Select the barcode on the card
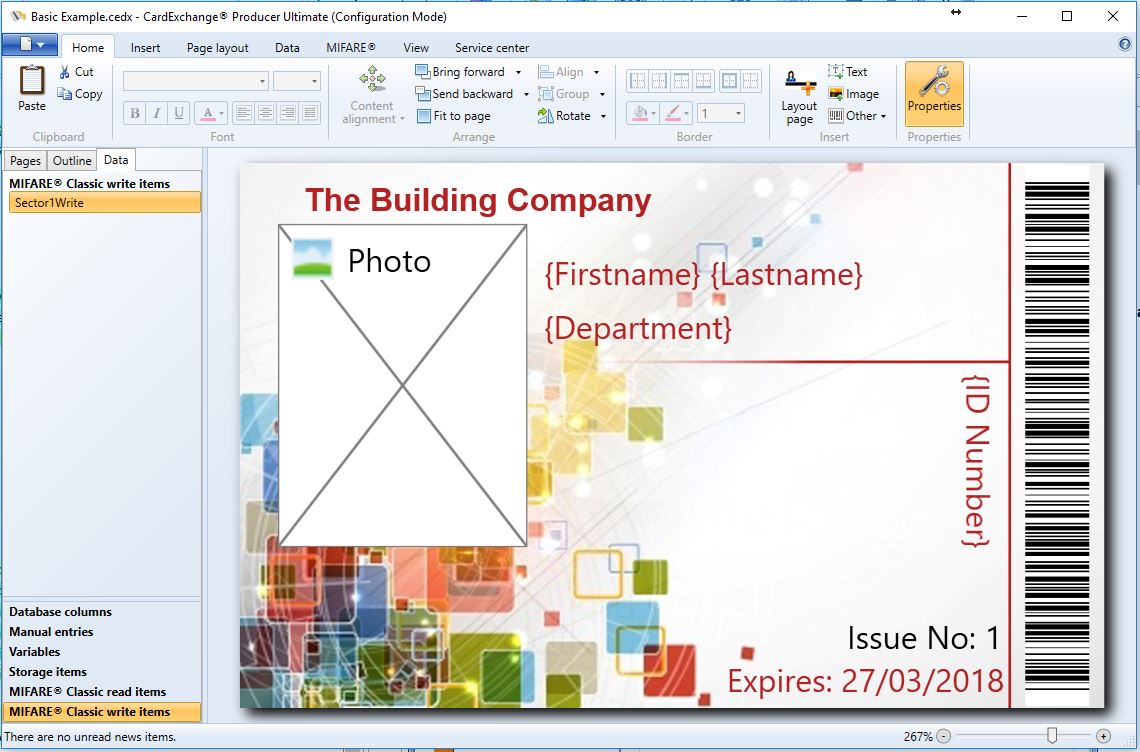Image resolution: width=1140 pixels, height=752 pixels. click(1057, 436)
